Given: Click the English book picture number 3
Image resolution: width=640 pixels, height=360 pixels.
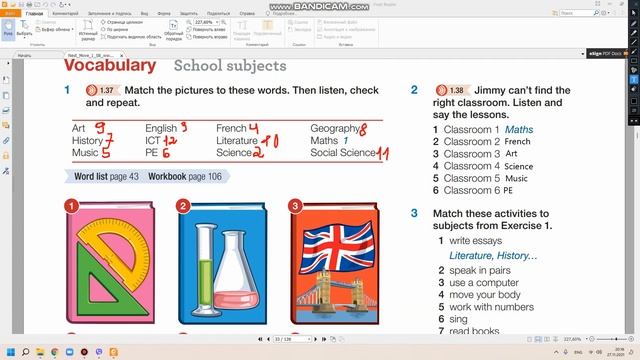Looking at the screenshot, I should pyautogui.click(x=335, y=263).
